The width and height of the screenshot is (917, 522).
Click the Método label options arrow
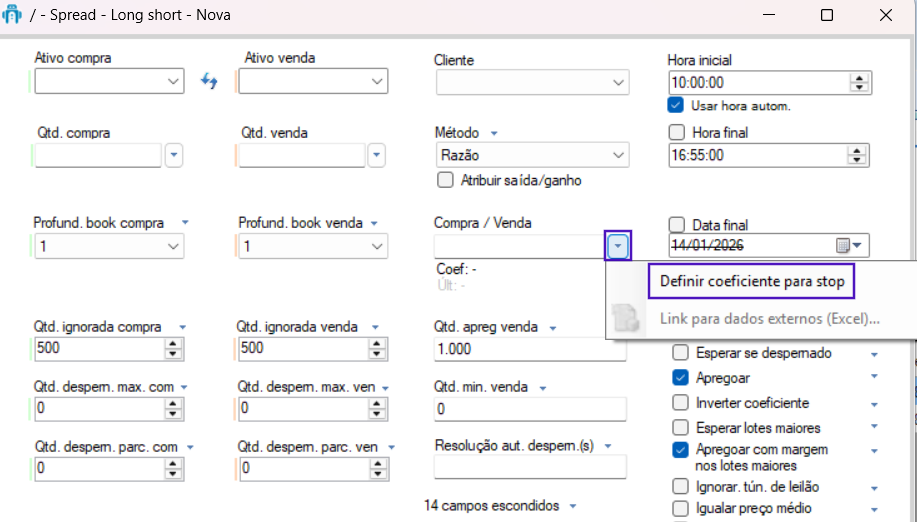tap(494, 133)
